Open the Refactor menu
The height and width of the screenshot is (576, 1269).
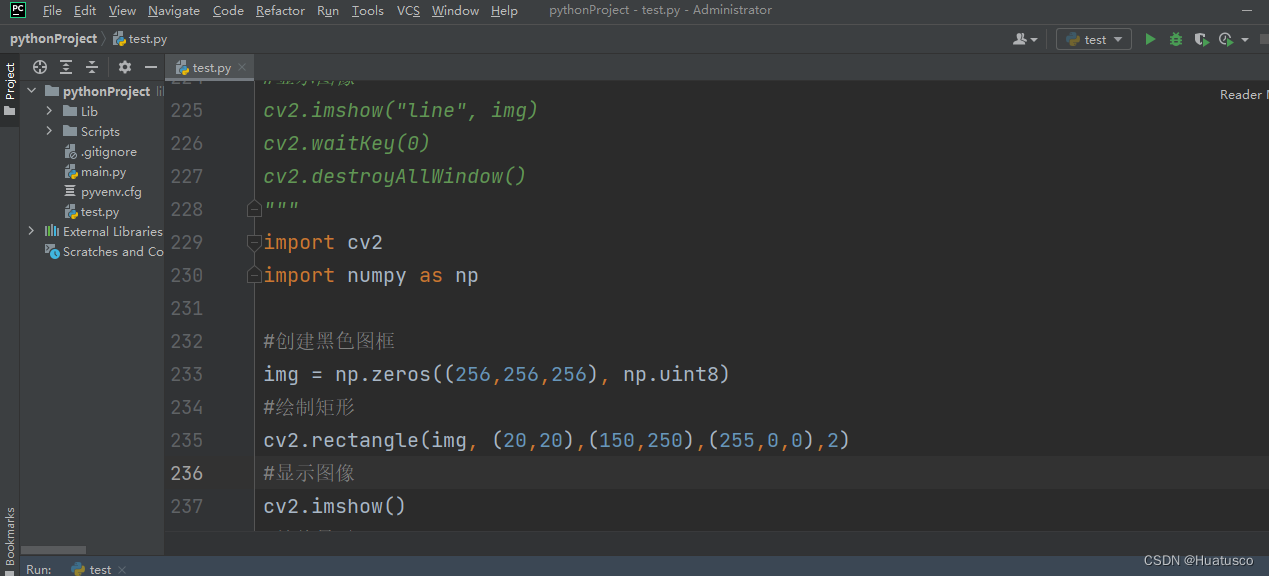(280, 11)
